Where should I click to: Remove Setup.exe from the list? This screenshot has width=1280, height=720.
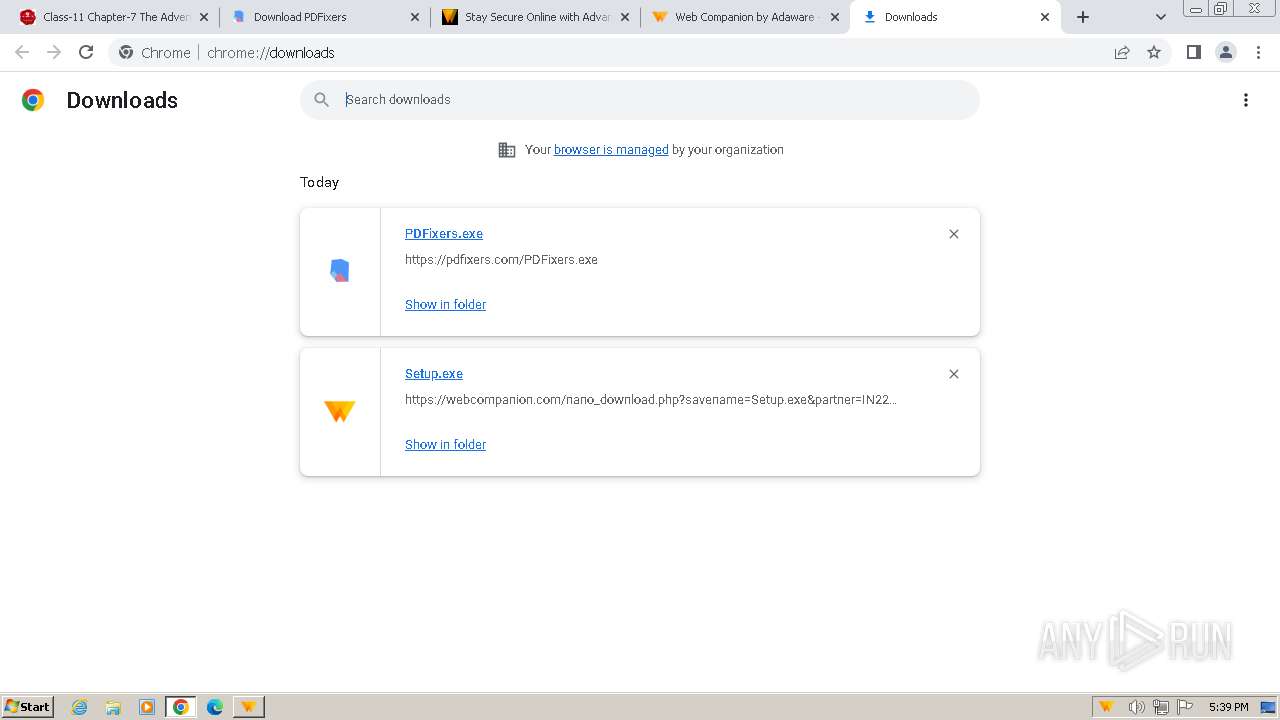pyautogui.click(x=954, y=374)
